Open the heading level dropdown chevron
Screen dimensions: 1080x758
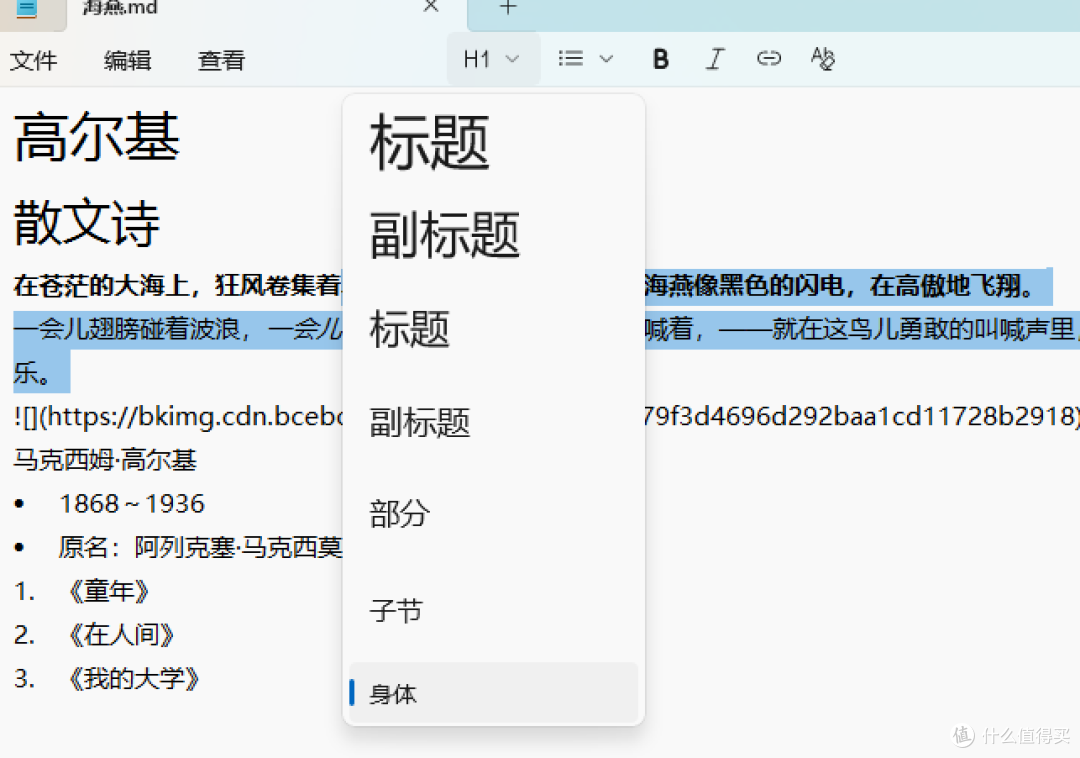pyautogui.click(x=513, y=58)
